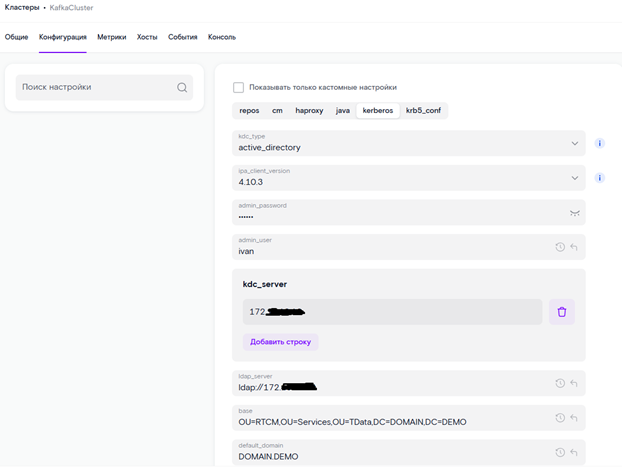622x467 pixels.
Task: Open info tooltip for kdc_type
Action: pyautogui.click(x=599, y=143)
